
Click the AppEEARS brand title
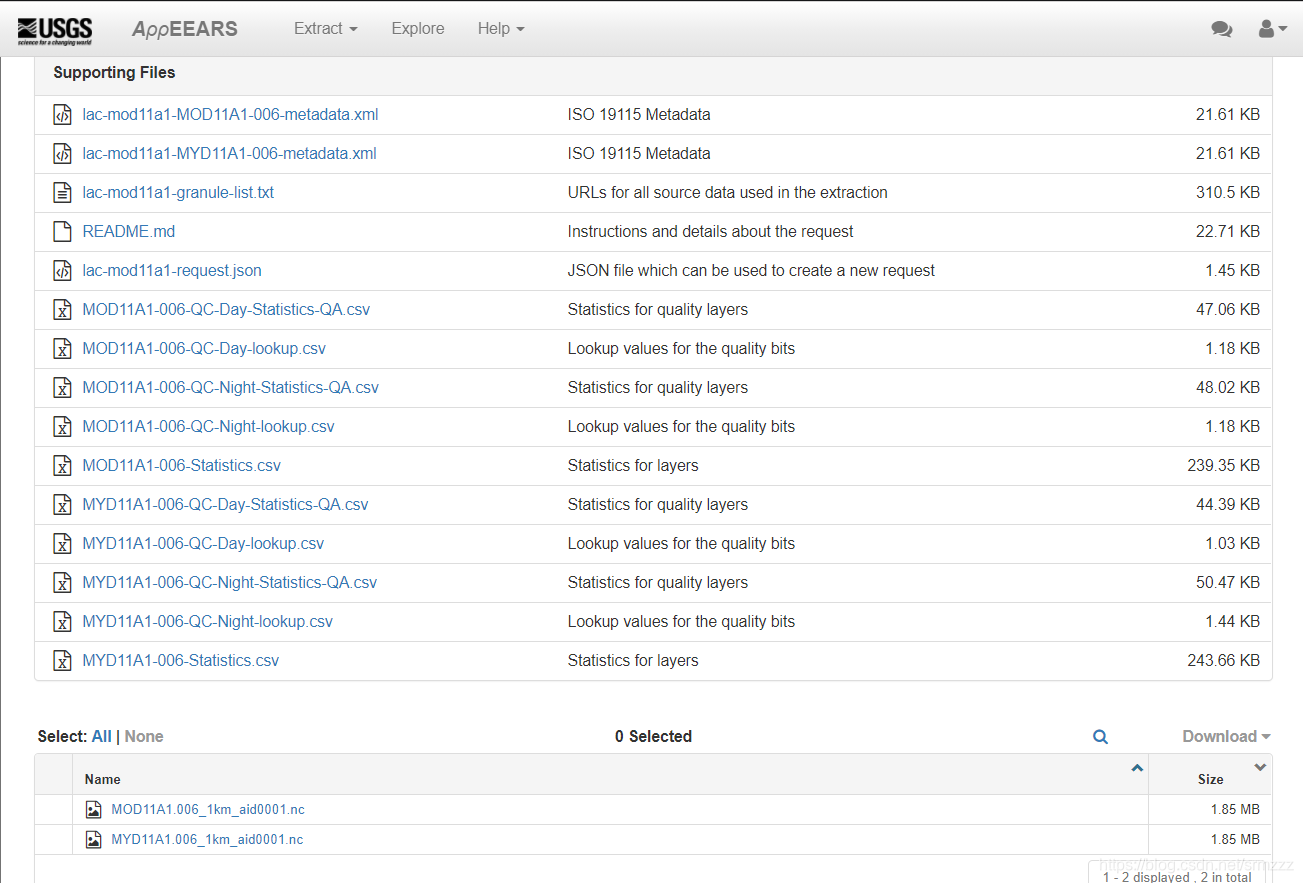pos(185,29)
